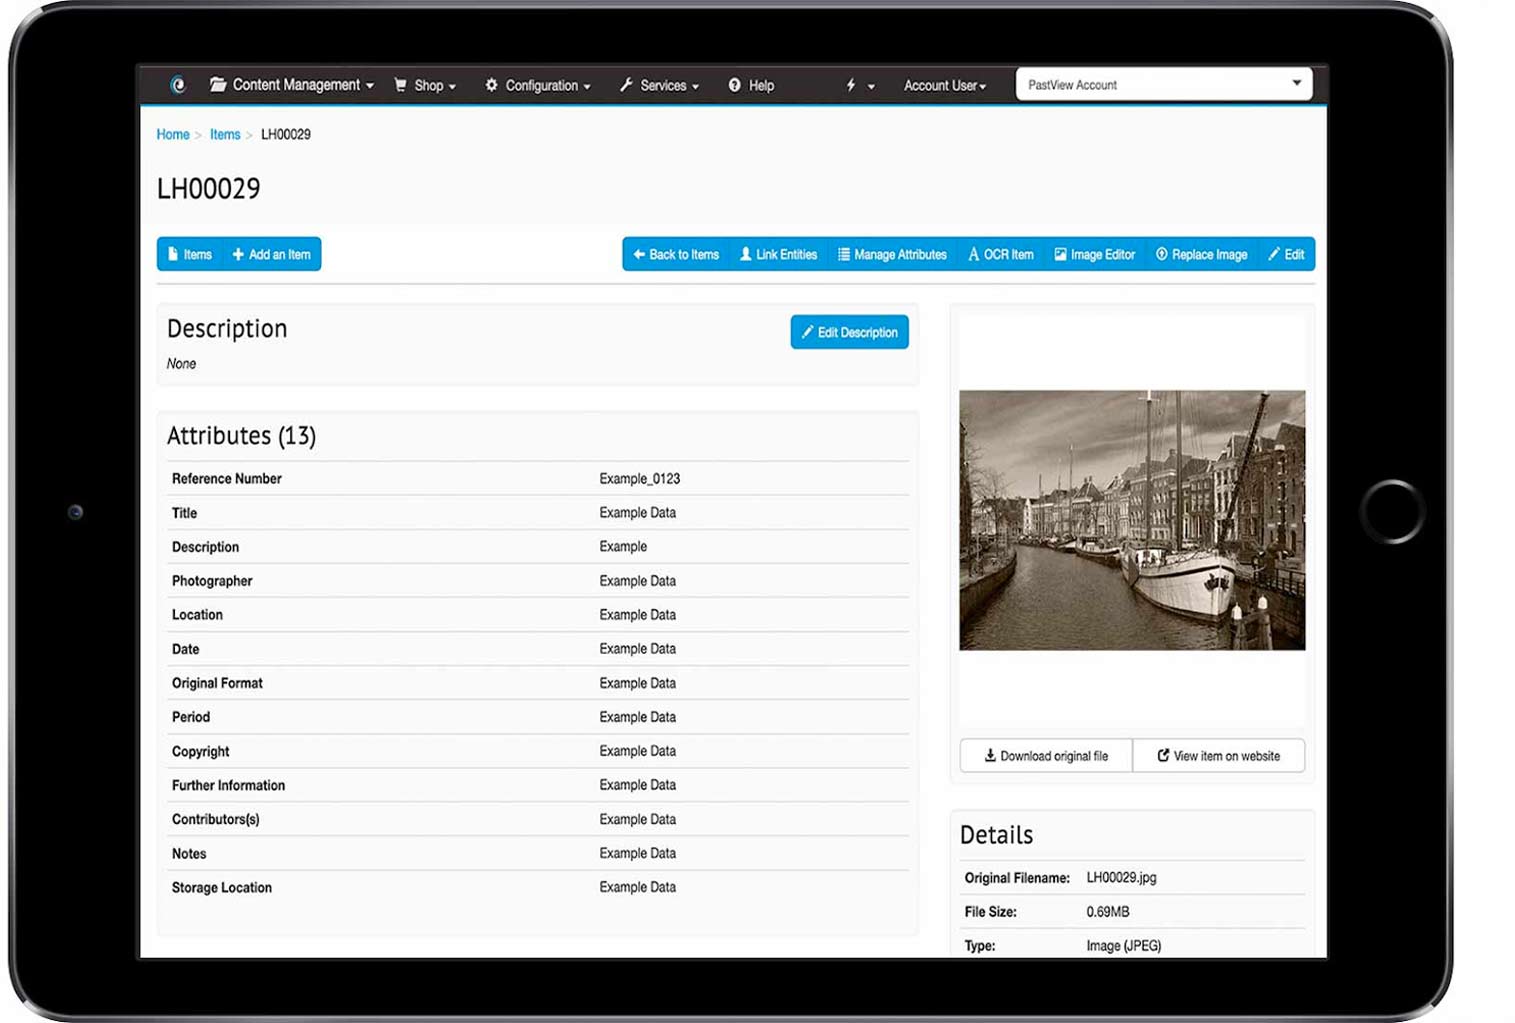Viewport: 1515px width, 1023px height.
Task: Go to Home breadcrumb link
Action: click(173, 134)
